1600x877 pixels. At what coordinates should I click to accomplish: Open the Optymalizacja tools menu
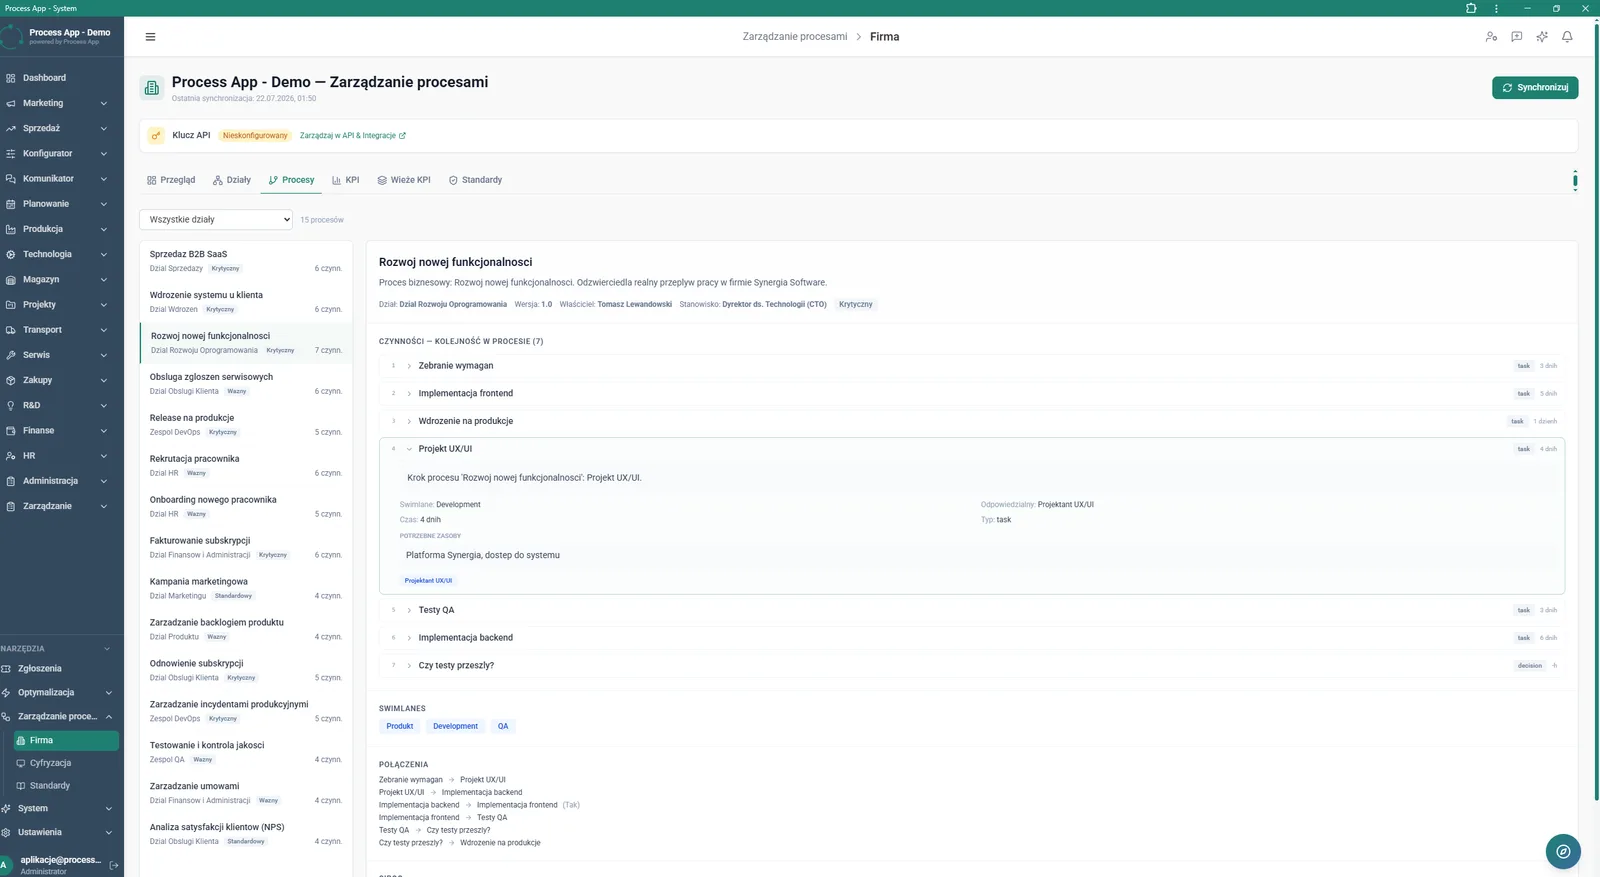point(58,693)
